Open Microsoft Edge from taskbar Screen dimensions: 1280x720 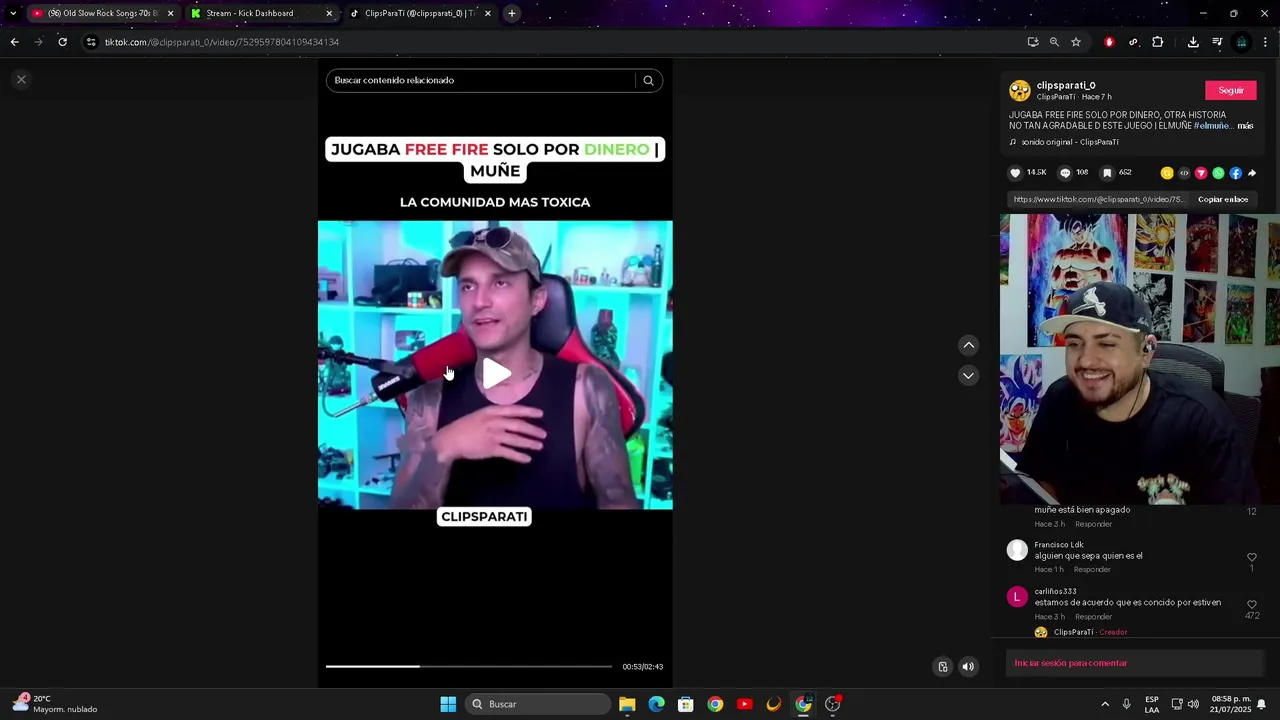tap(656, 704)
